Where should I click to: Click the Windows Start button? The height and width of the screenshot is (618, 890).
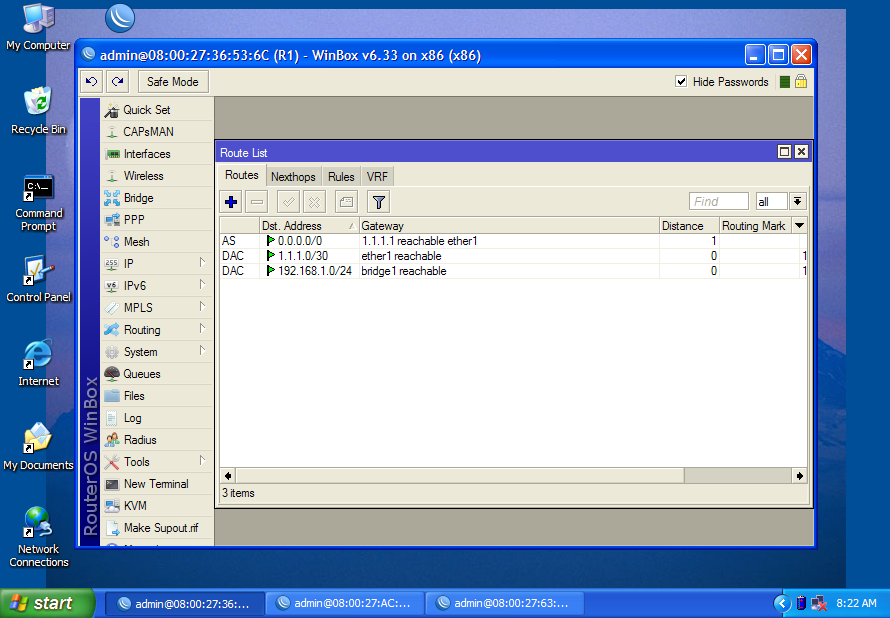pos(47,603)
